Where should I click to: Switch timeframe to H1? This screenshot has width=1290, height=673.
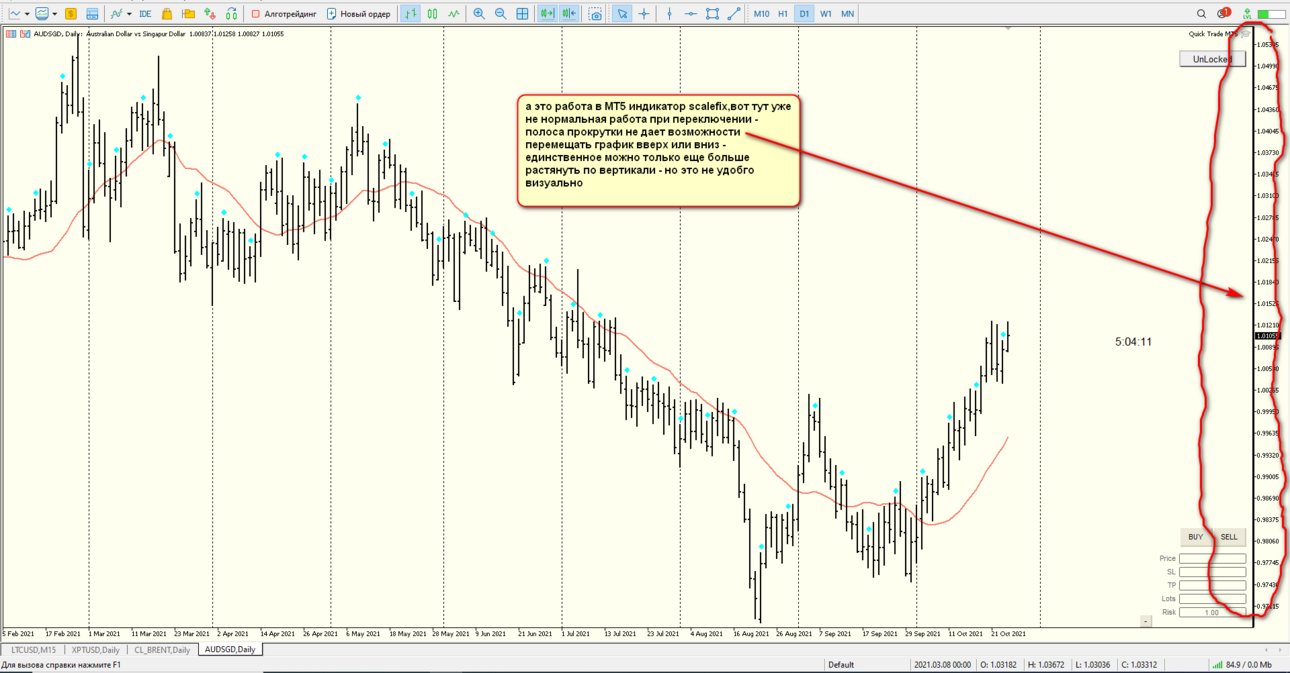pos(783,14)
